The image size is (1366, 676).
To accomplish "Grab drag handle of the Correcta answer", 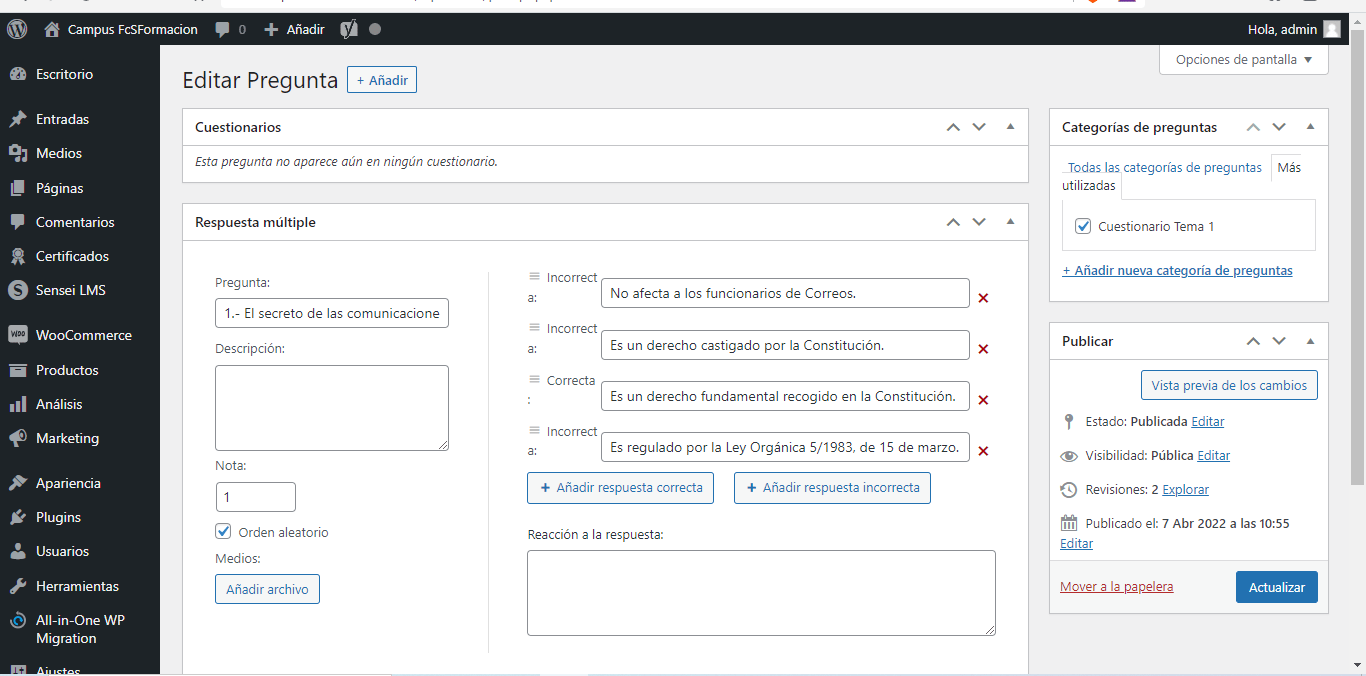I will coord(534,380).
